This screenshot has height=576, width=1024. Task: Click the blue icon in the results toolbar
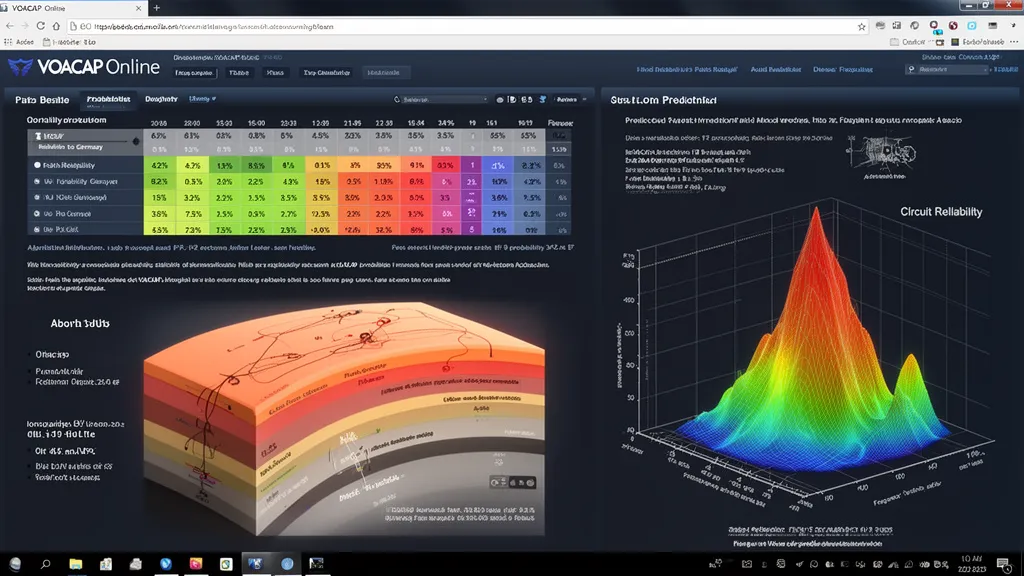tap(543, 99)
